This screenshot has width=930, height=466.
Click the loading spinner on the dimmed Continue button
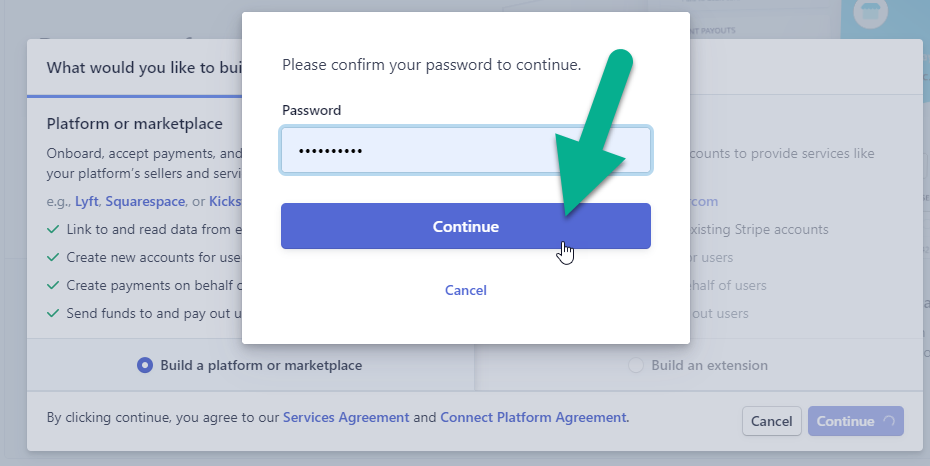[x=888, y=422]
